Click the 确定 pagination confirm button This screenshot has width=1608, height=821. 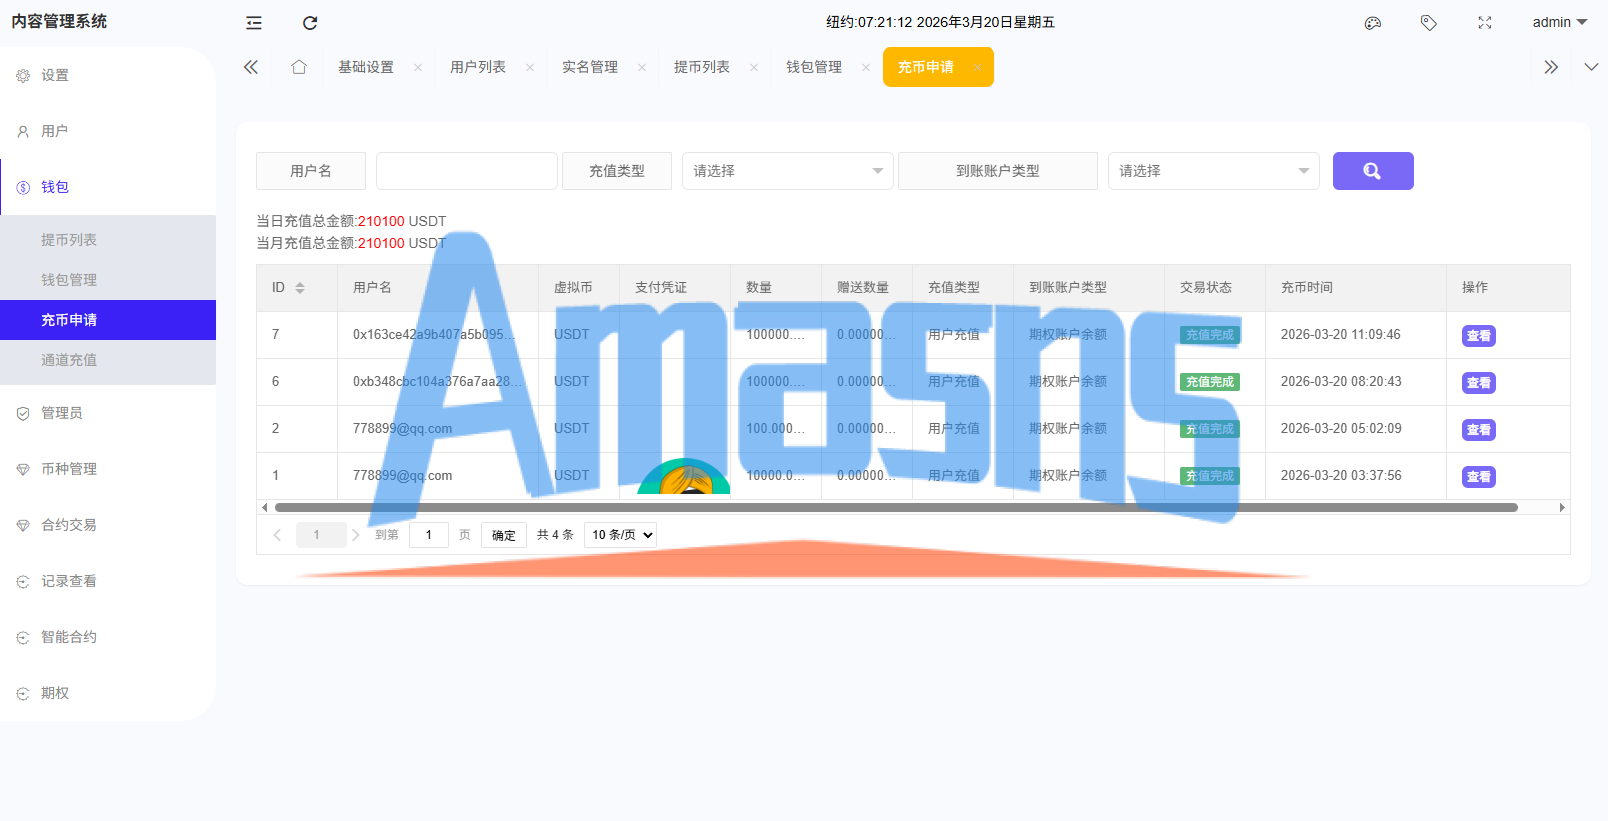coord(504,535)
